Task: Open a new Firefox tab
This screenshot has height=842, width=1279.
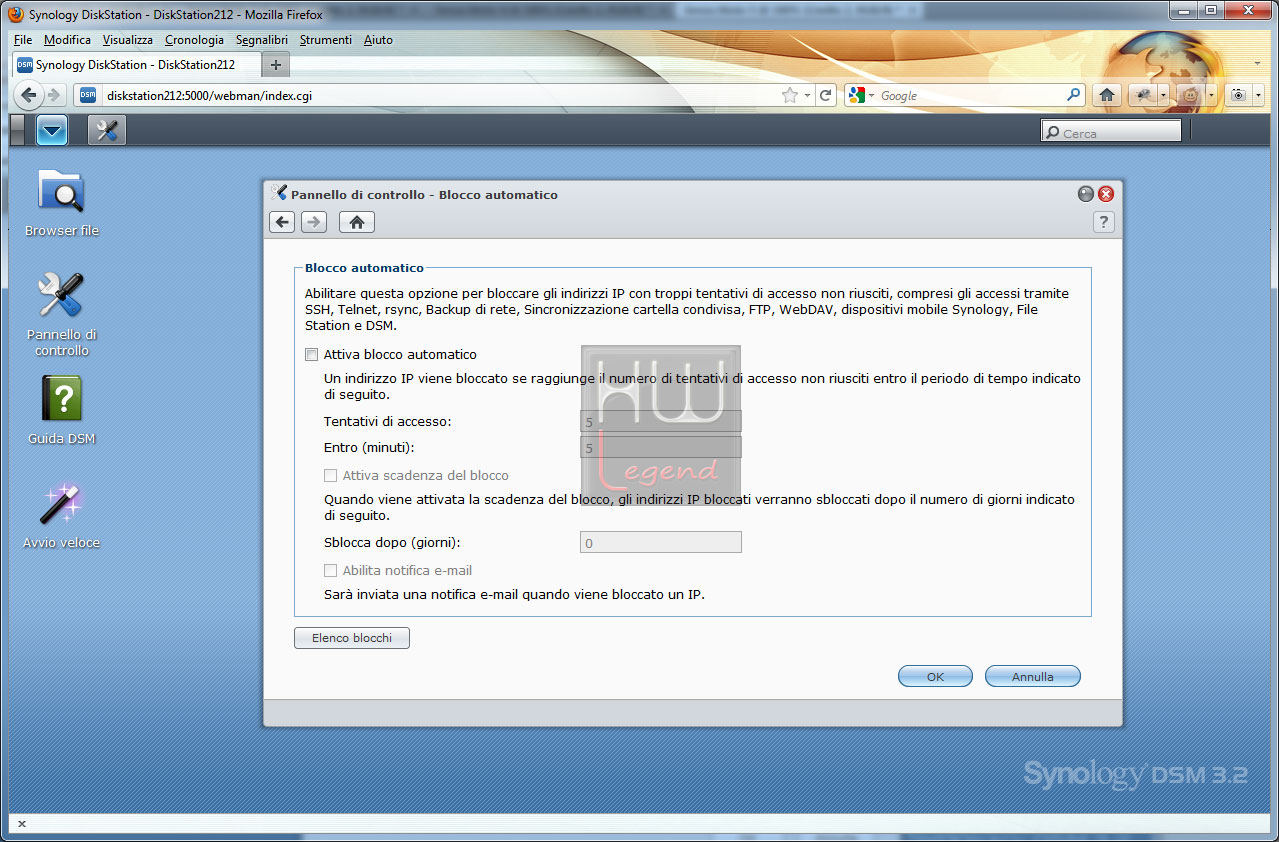Action: click(x=276, y=65)
